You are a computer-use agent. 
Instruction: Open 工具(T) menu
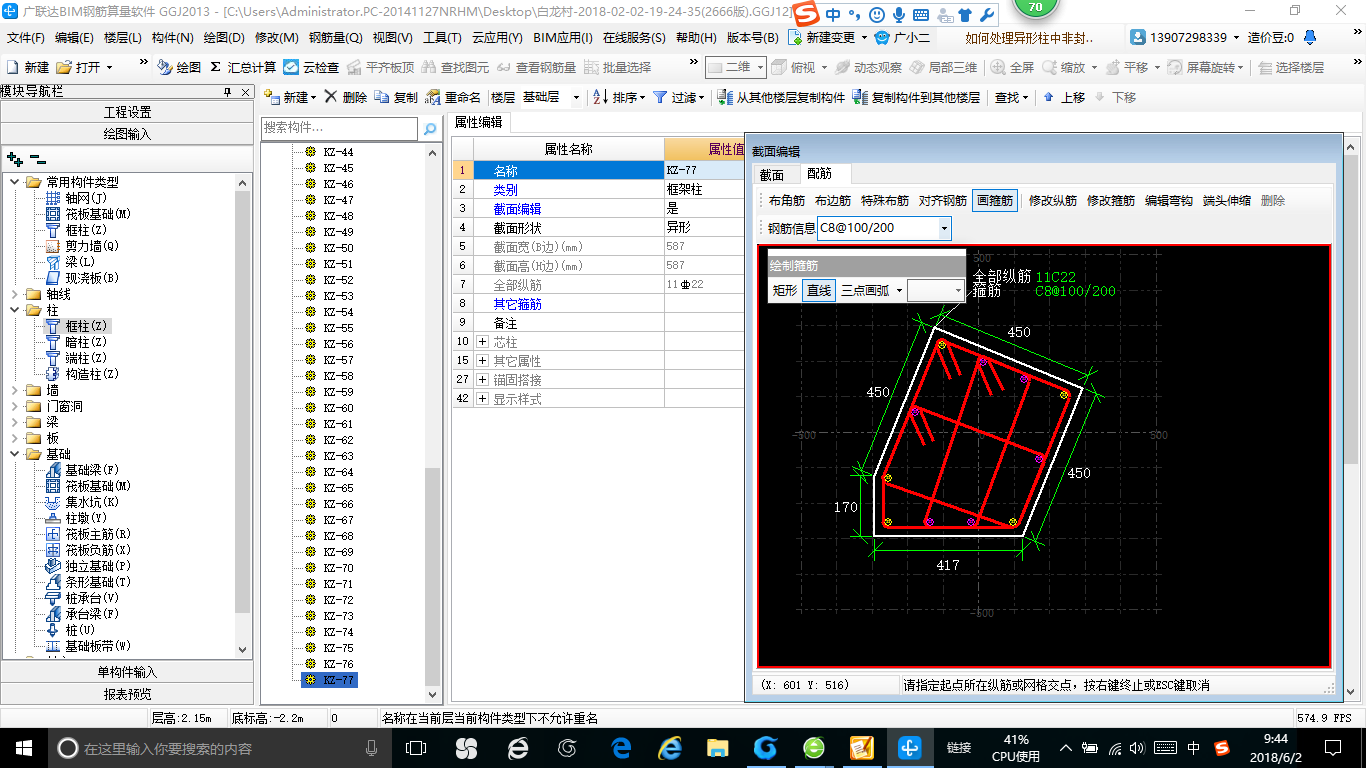pyautogui.click(x=442, y=38)
